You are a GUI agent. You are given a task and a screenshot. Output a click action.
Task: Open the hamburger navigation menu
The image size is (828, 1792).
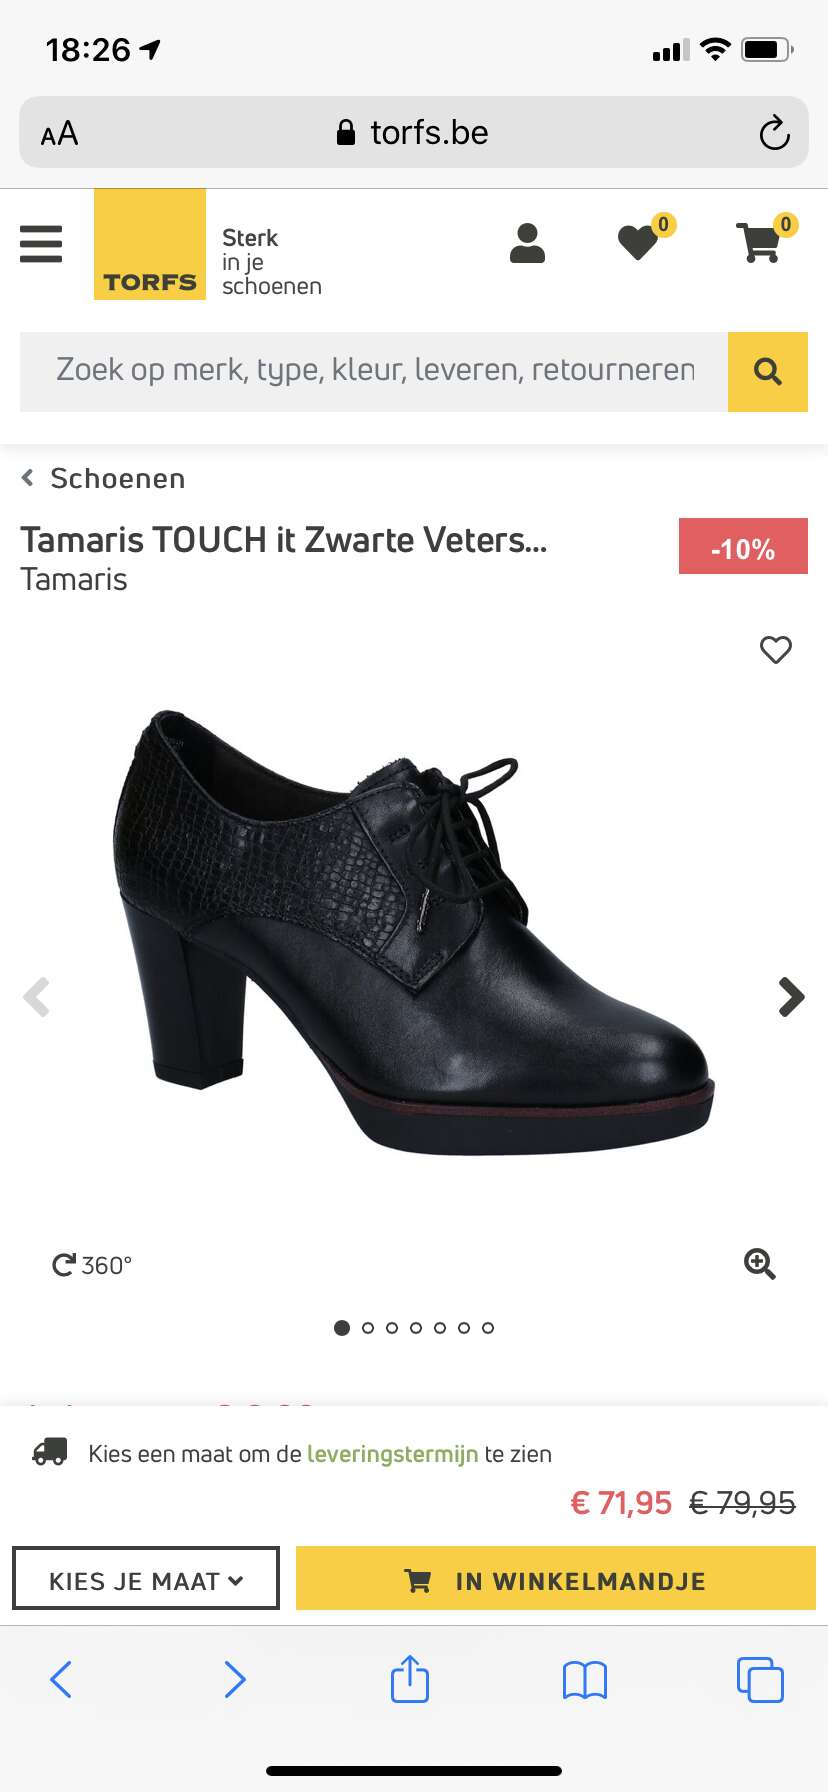[41, 244]
